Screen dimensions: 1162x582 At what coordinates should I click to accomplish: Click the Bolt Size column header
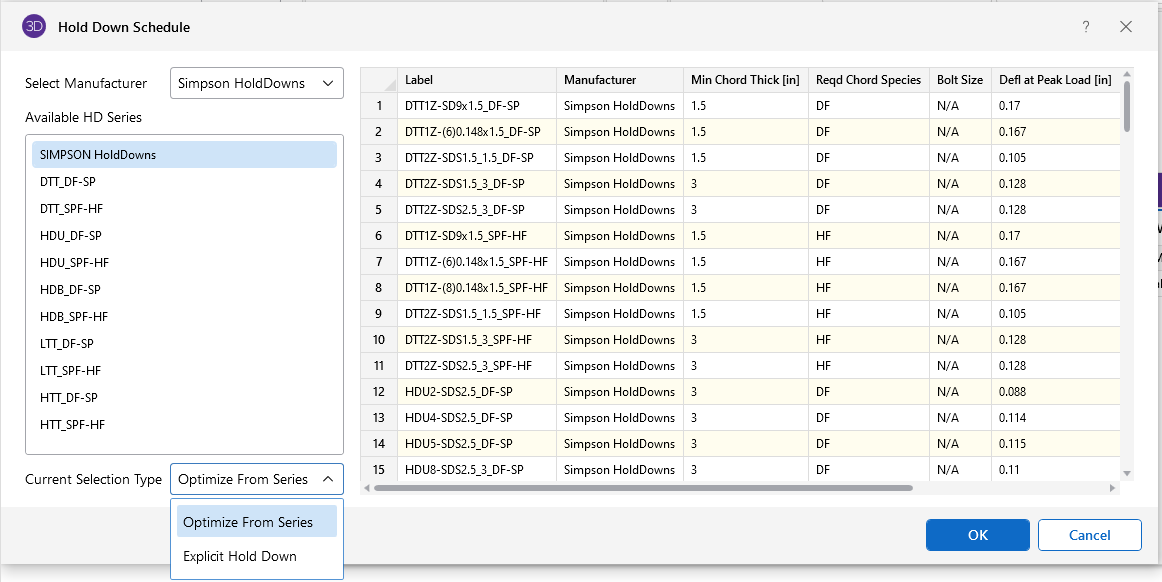click(x=959, y=80)
